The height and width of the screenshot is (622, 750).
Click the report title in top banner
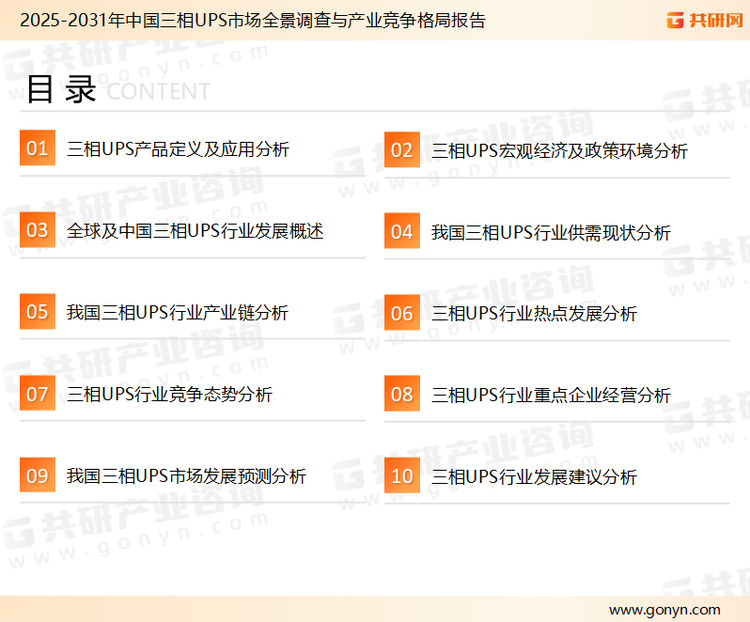coord(253,20)
